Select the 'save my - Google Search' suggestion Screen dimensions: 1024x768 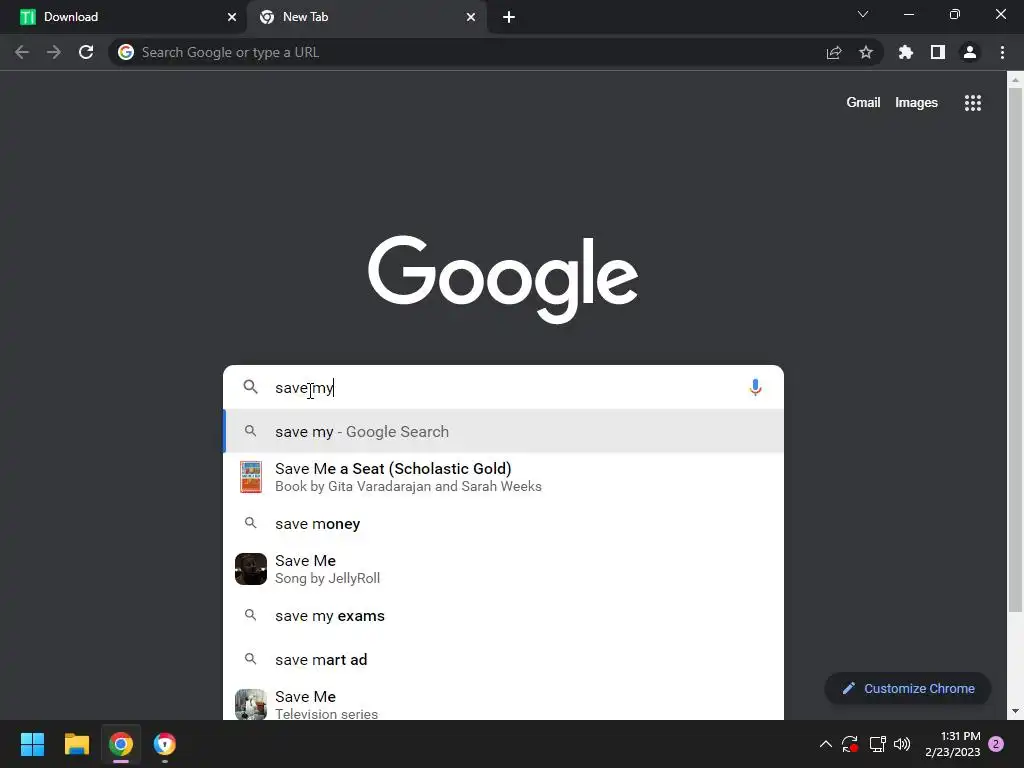click(x=503, y=432)
